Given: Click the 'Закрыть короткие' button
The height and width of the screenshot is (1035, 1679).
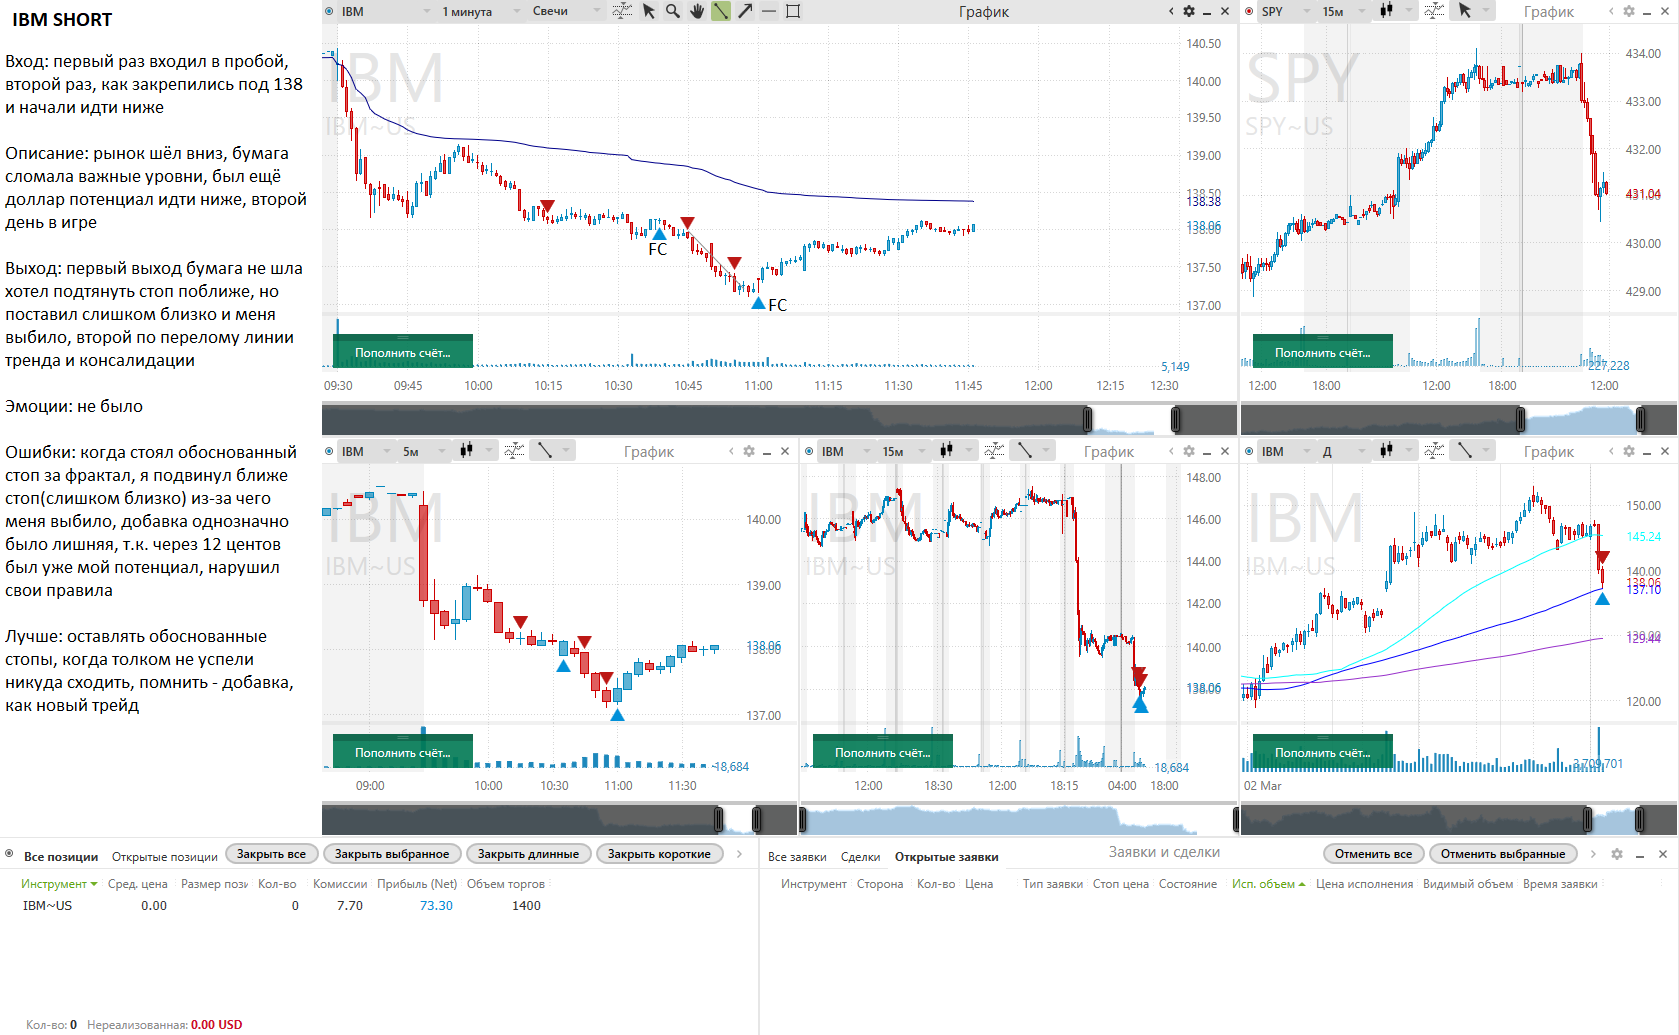Looking at the screenshot, I should tap(659, 854).
